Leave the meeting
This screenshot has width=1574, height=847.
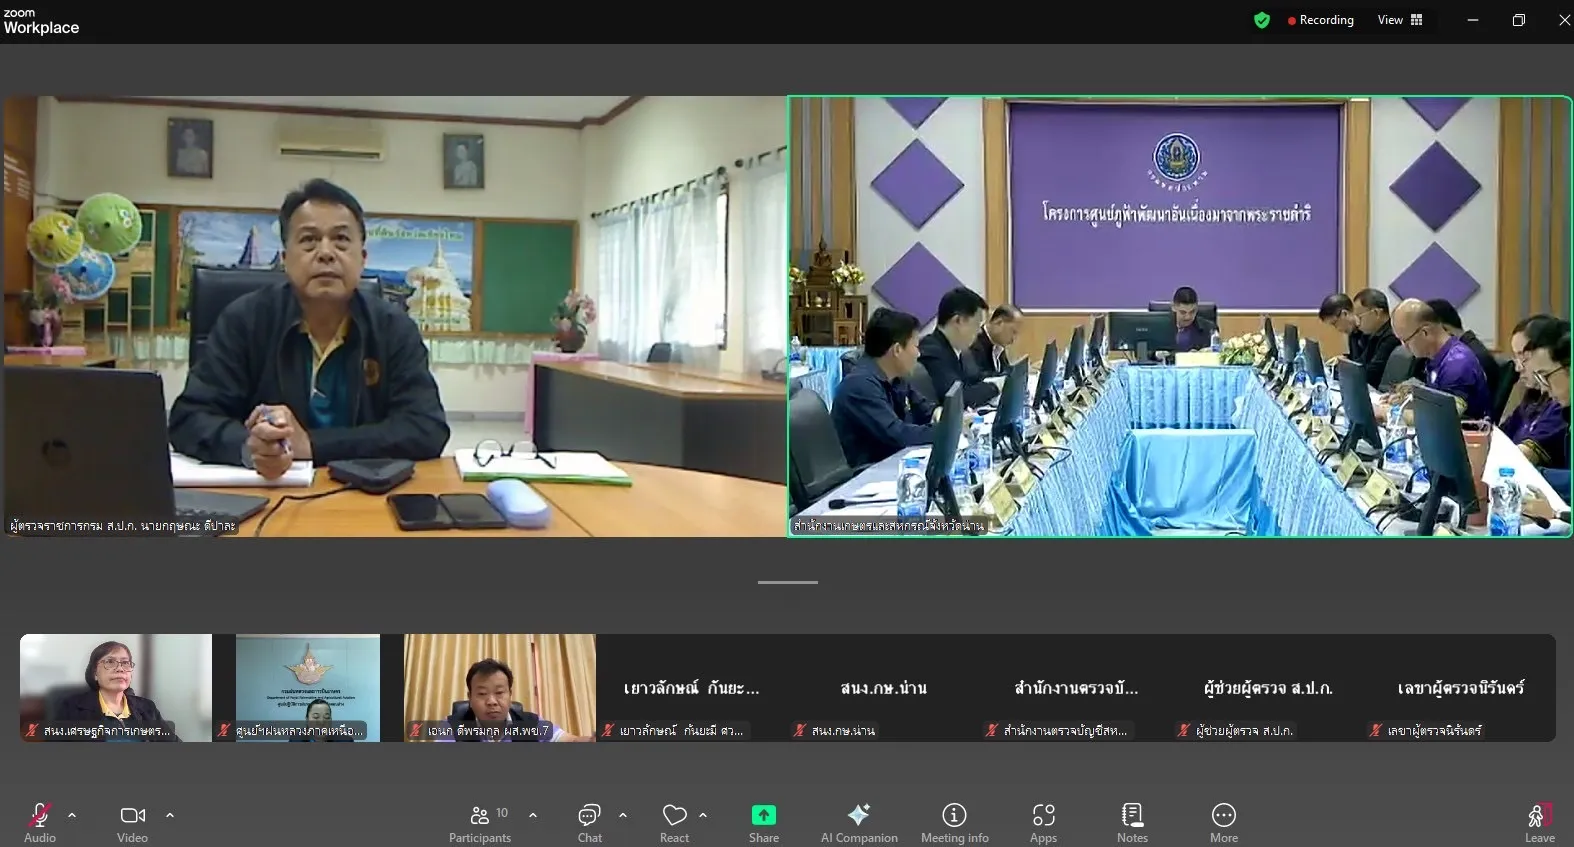pyautogui.click(x=1539, y=822)
